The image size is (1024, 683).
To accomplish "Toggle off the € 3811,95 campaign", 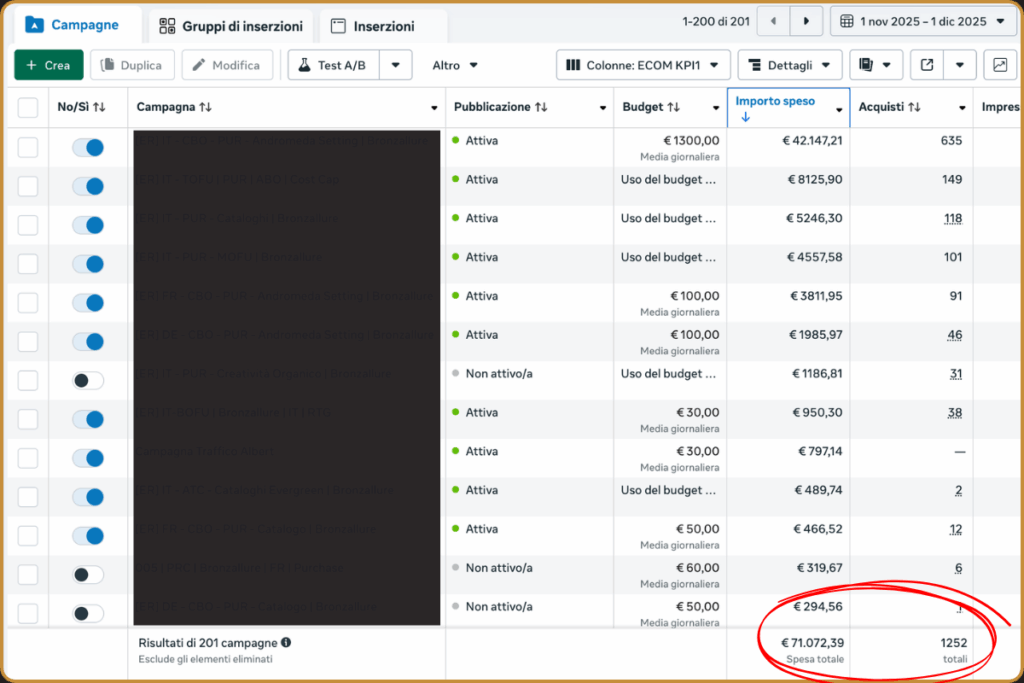I will [x=88, y=303].
